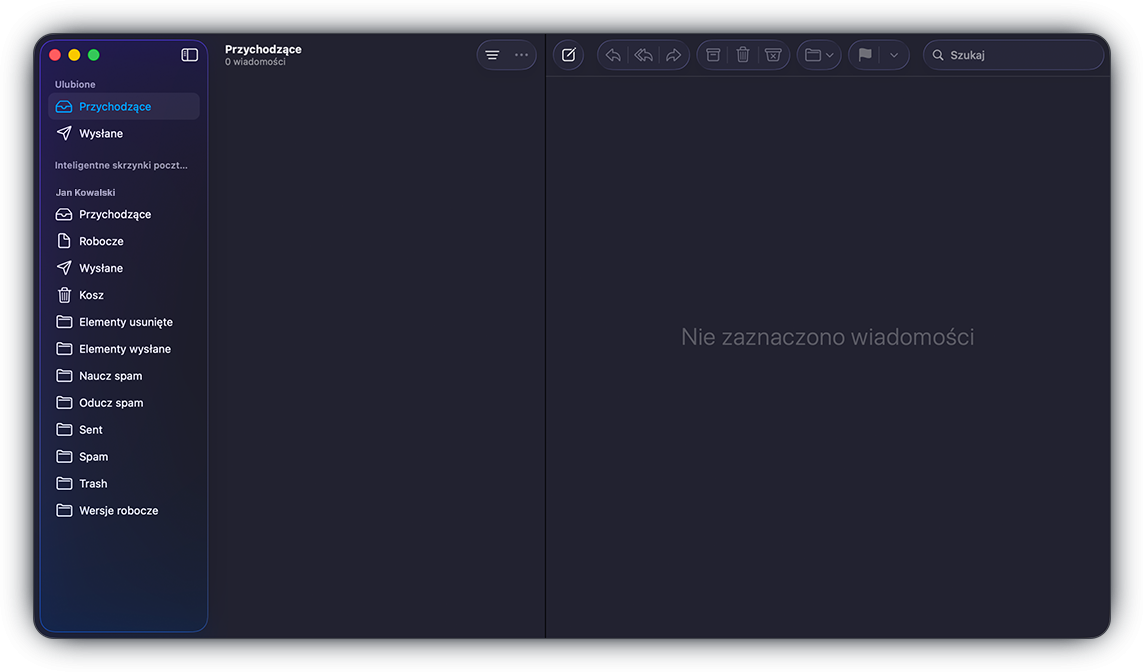Click the Reply All icon
The image size is (1143, 672).
pyautogui.click(x=643, y=55)
